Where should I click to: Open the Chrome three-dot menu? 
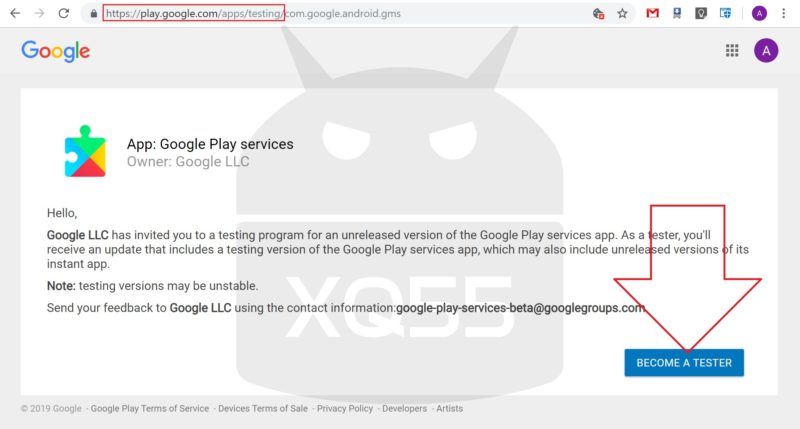point(786,14)
